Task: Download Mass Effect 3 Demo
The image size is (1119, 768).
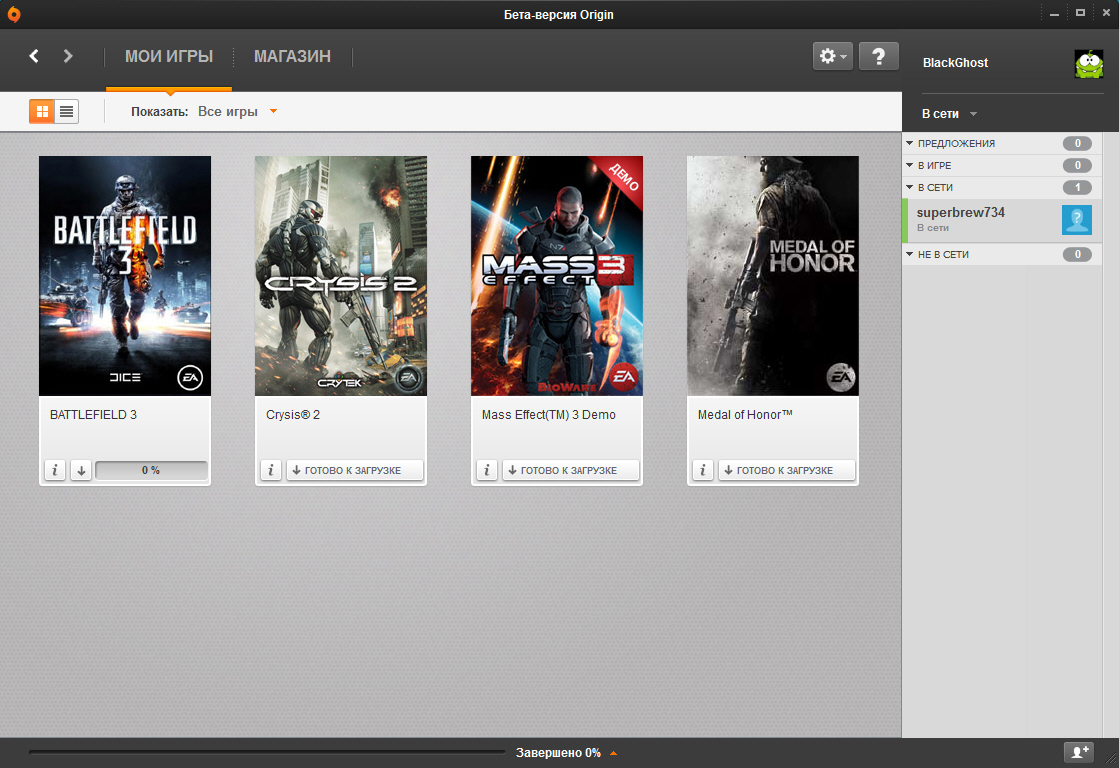Action: pos(571,470)
